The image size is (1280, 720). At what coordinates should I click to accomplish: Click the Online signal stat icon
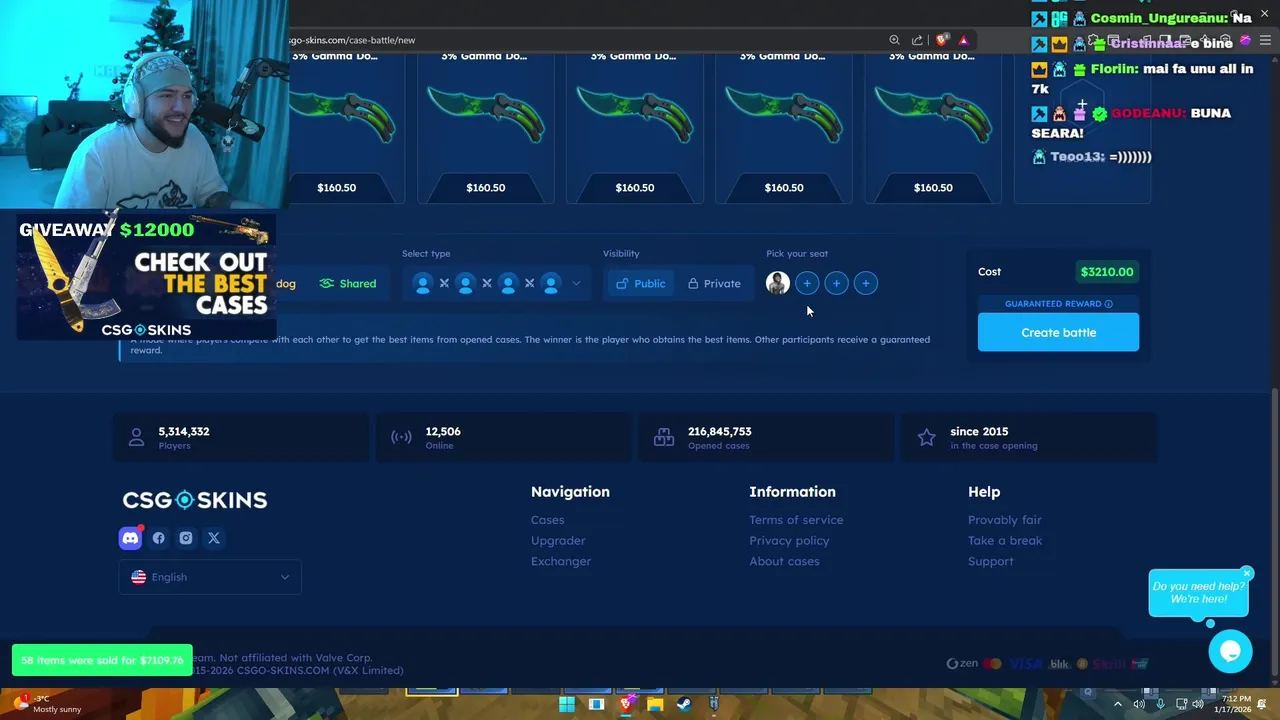pyautogui.click(x=401, y=437)
